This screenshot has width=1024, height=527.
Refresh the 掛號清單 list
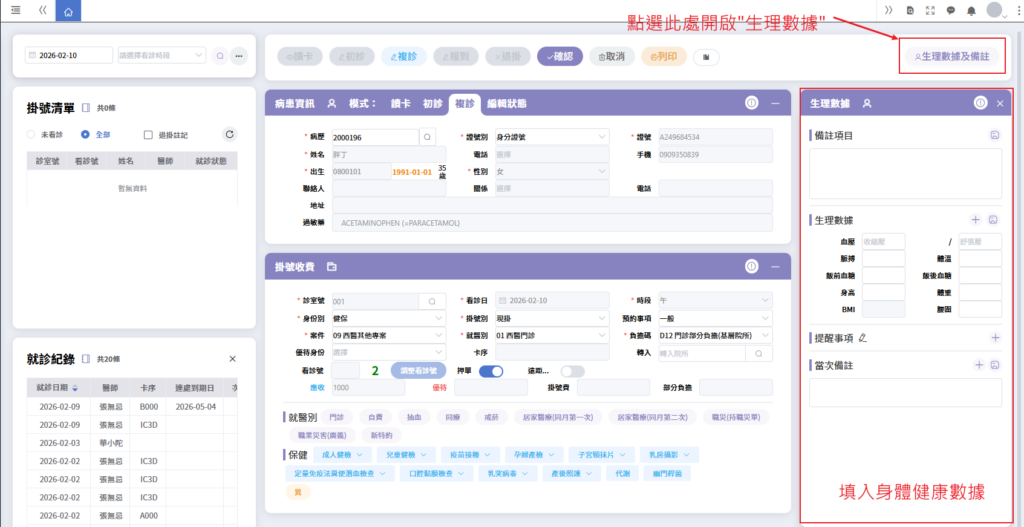[230, 134]
